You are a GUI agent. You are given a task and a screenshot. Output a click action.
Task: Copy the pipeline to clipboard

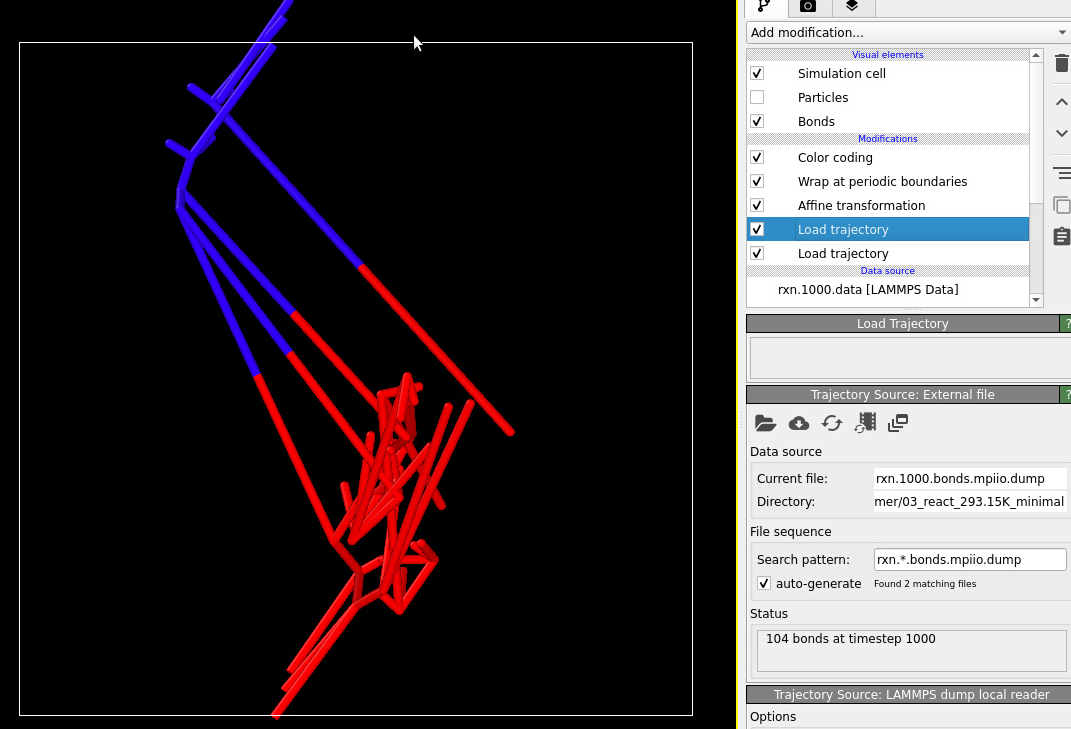1061,205
